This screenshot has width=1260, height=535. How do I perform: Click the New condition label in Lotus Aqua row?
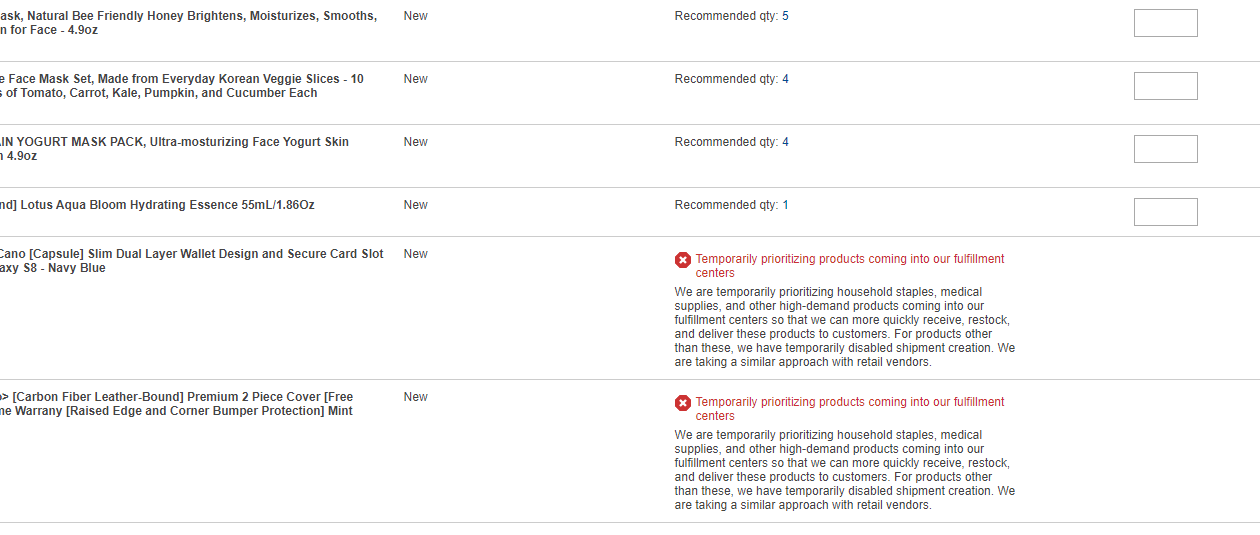pyautogui.click(x=416, y=205)
